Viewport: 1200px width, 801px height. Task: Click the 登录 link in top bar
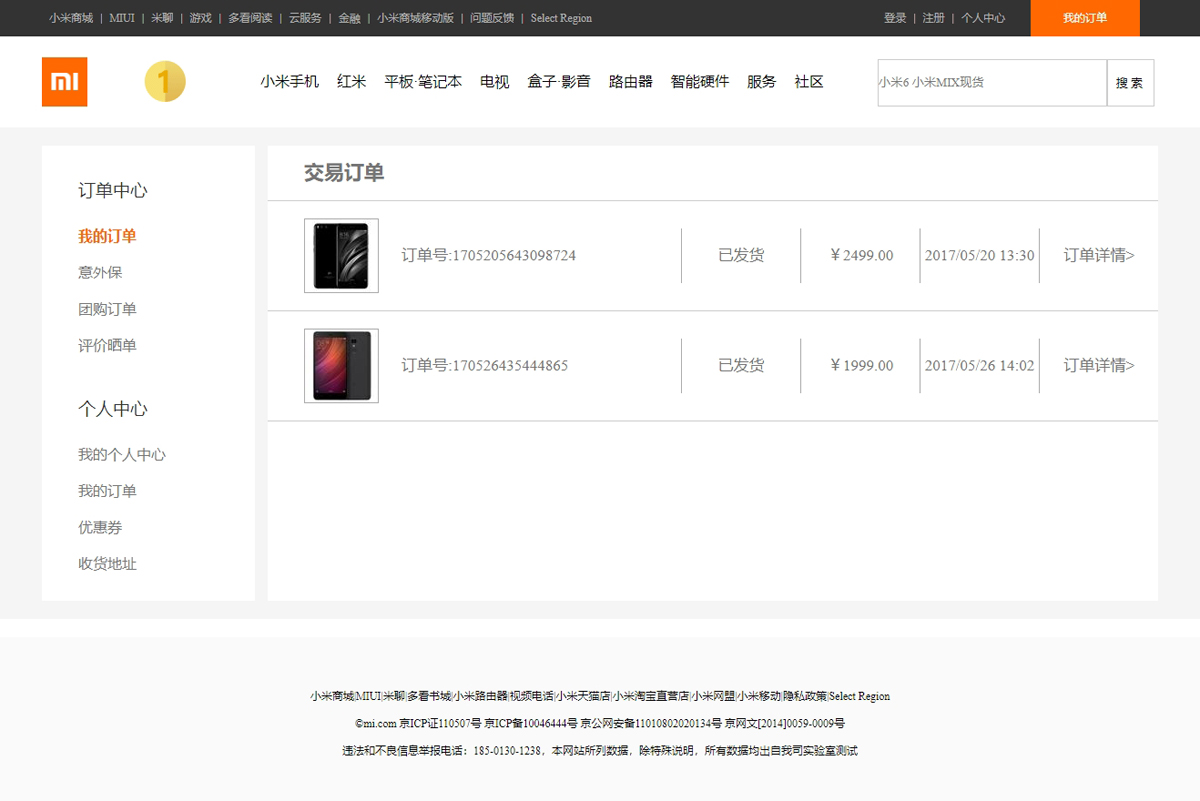(895, 18)
